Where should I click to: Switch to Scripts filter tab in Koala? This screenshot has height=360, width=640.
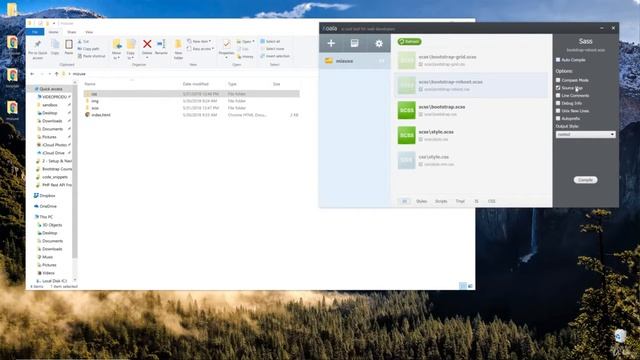coord(441,201)
